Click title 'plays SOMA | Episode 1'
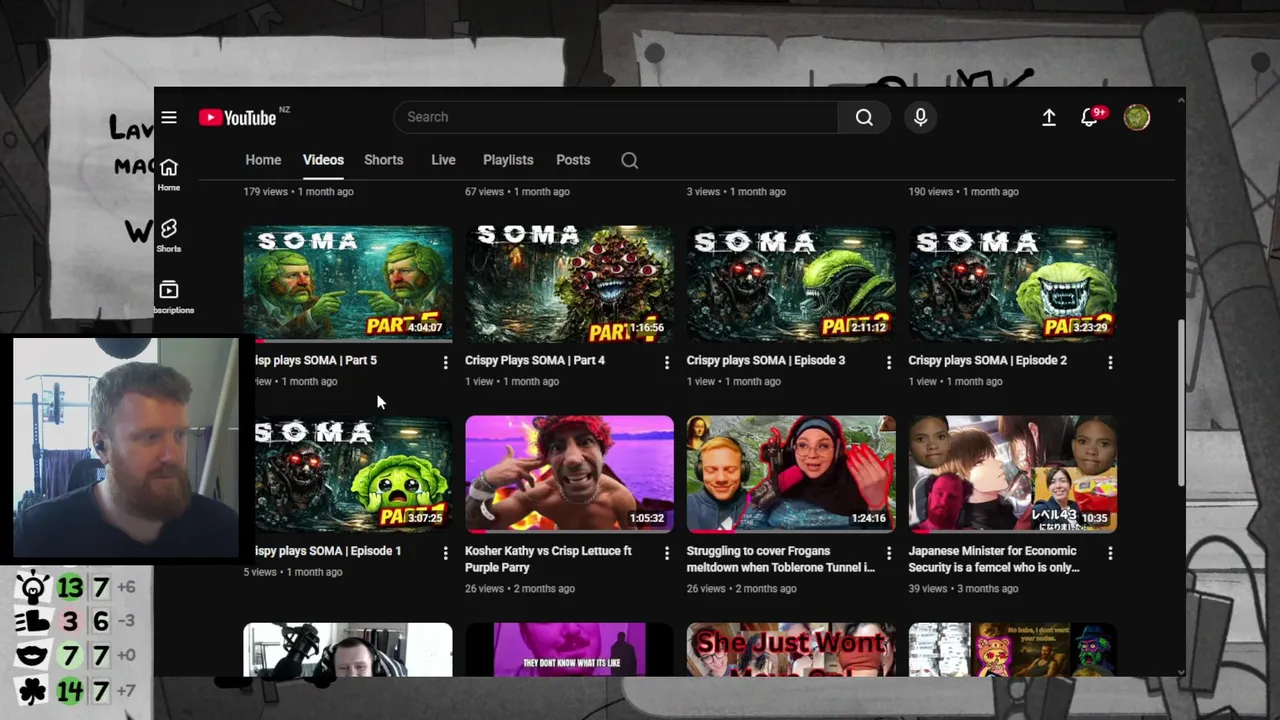 click(327, 551)
